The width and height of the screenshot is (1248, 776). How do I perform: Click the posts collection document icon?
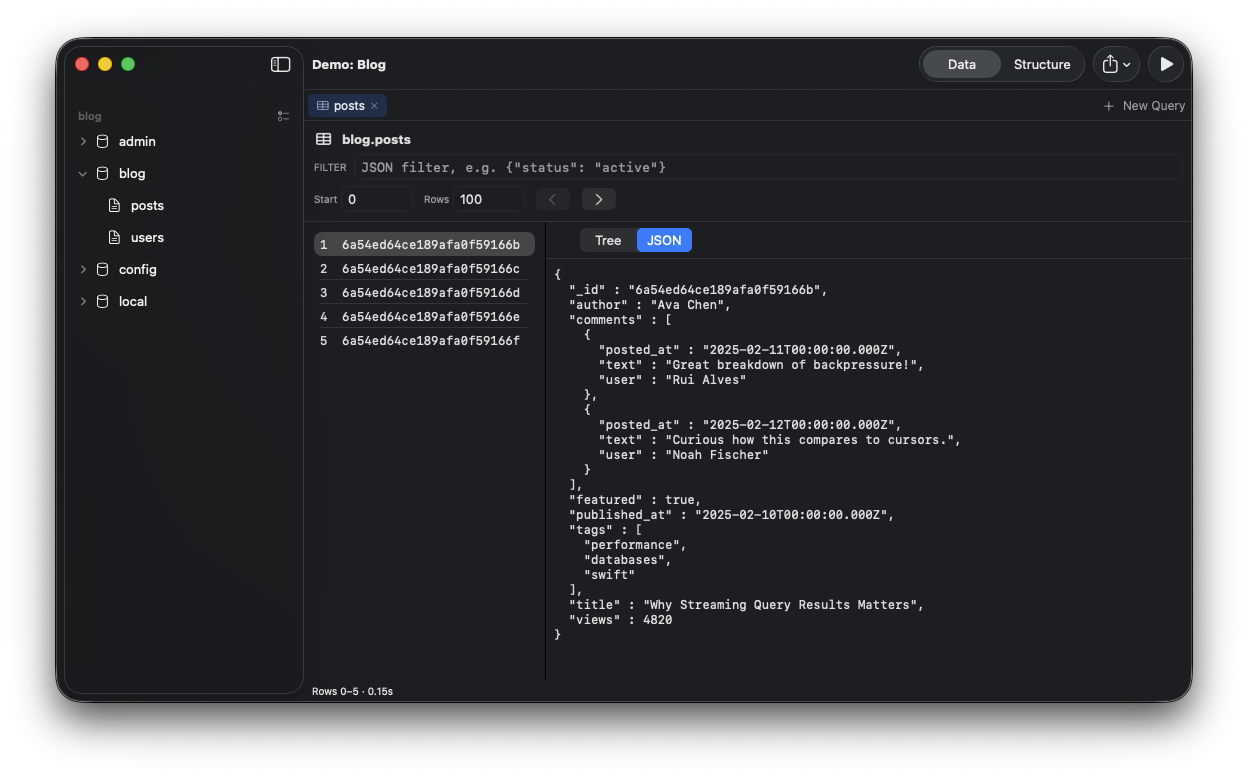tap(114, 206)
